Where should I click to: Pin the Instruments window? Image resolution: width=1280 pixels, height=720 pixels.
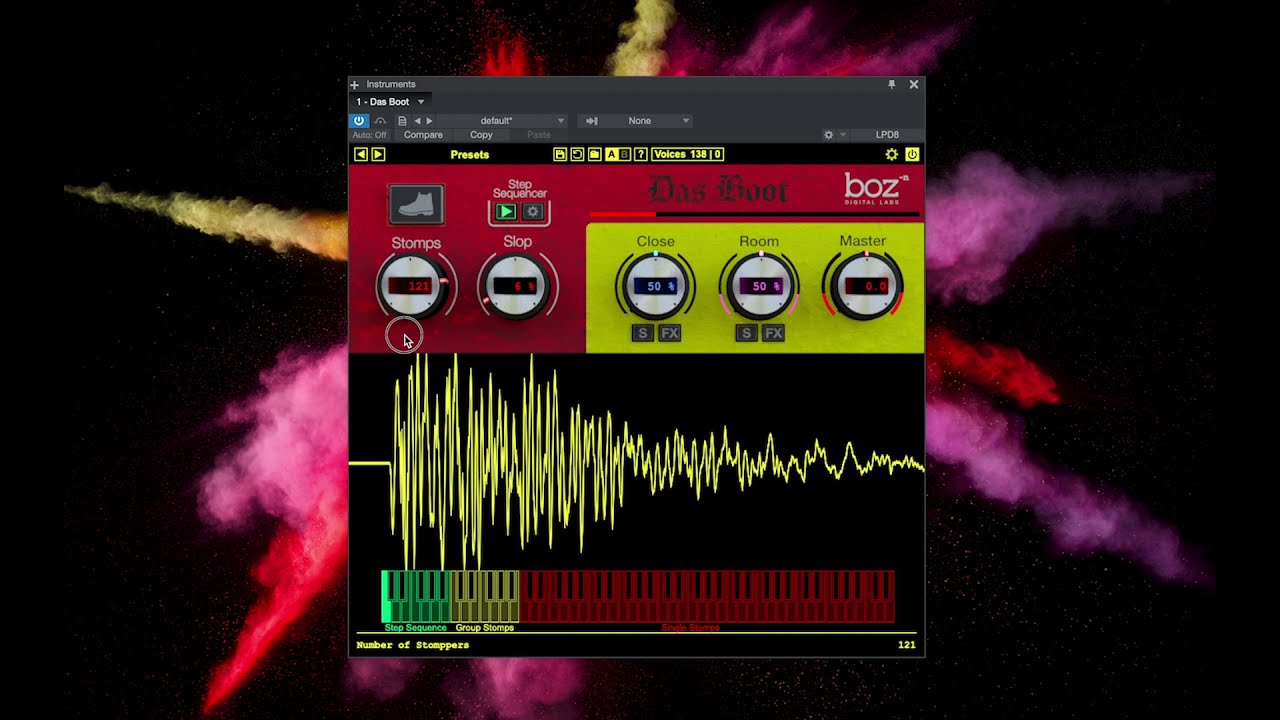(892, 85)
